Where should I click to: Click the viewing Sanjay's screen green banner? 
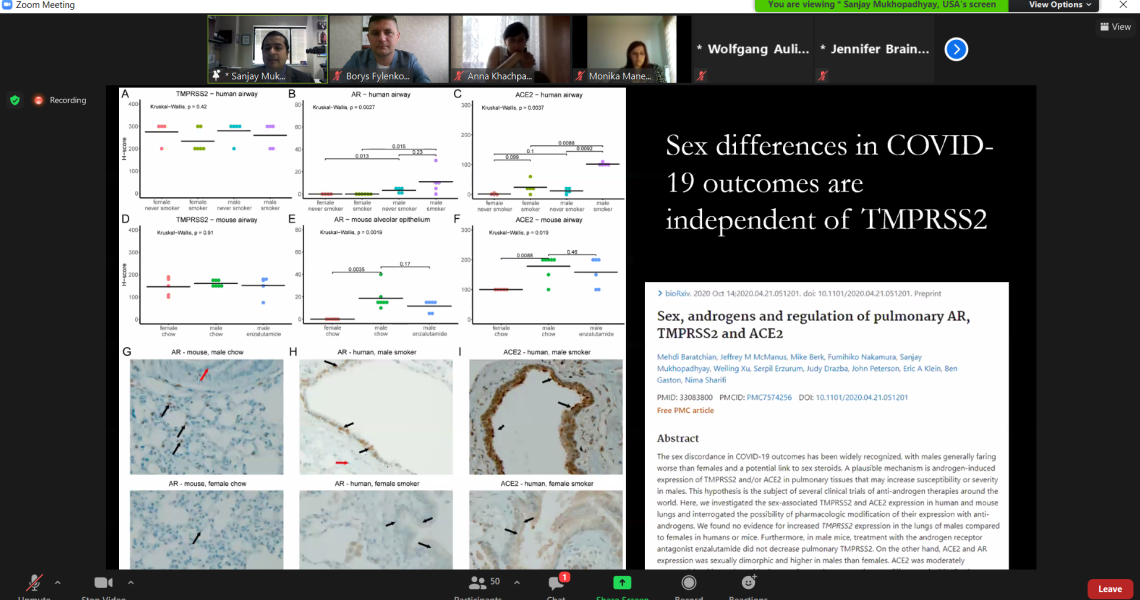pyautogui.click(x=881, y=5)
